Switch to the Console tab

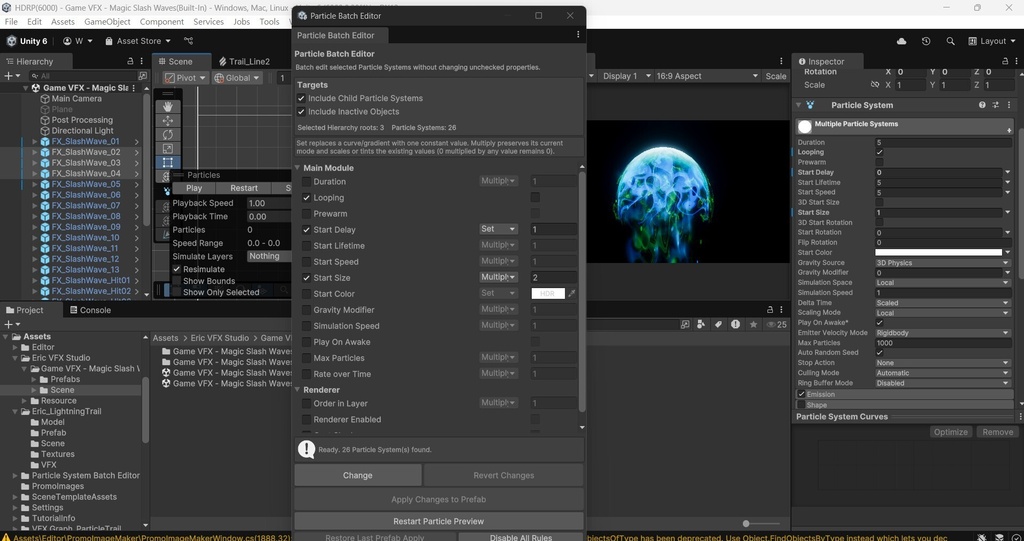tap(89, 310)
